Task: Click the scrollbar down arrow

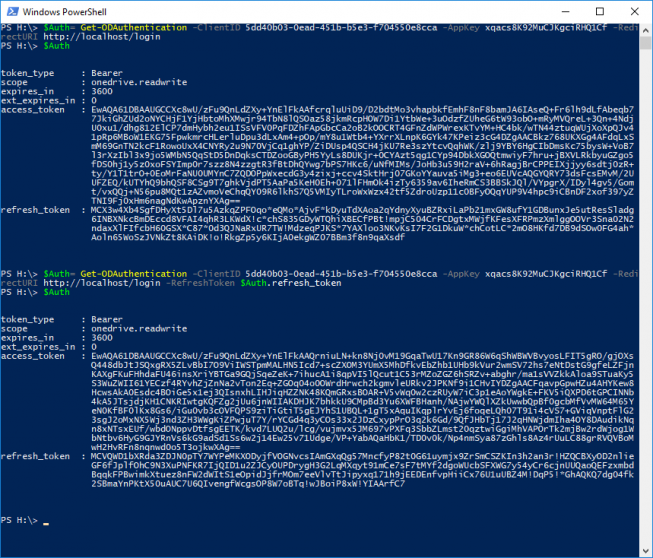Action: point(645,551)
